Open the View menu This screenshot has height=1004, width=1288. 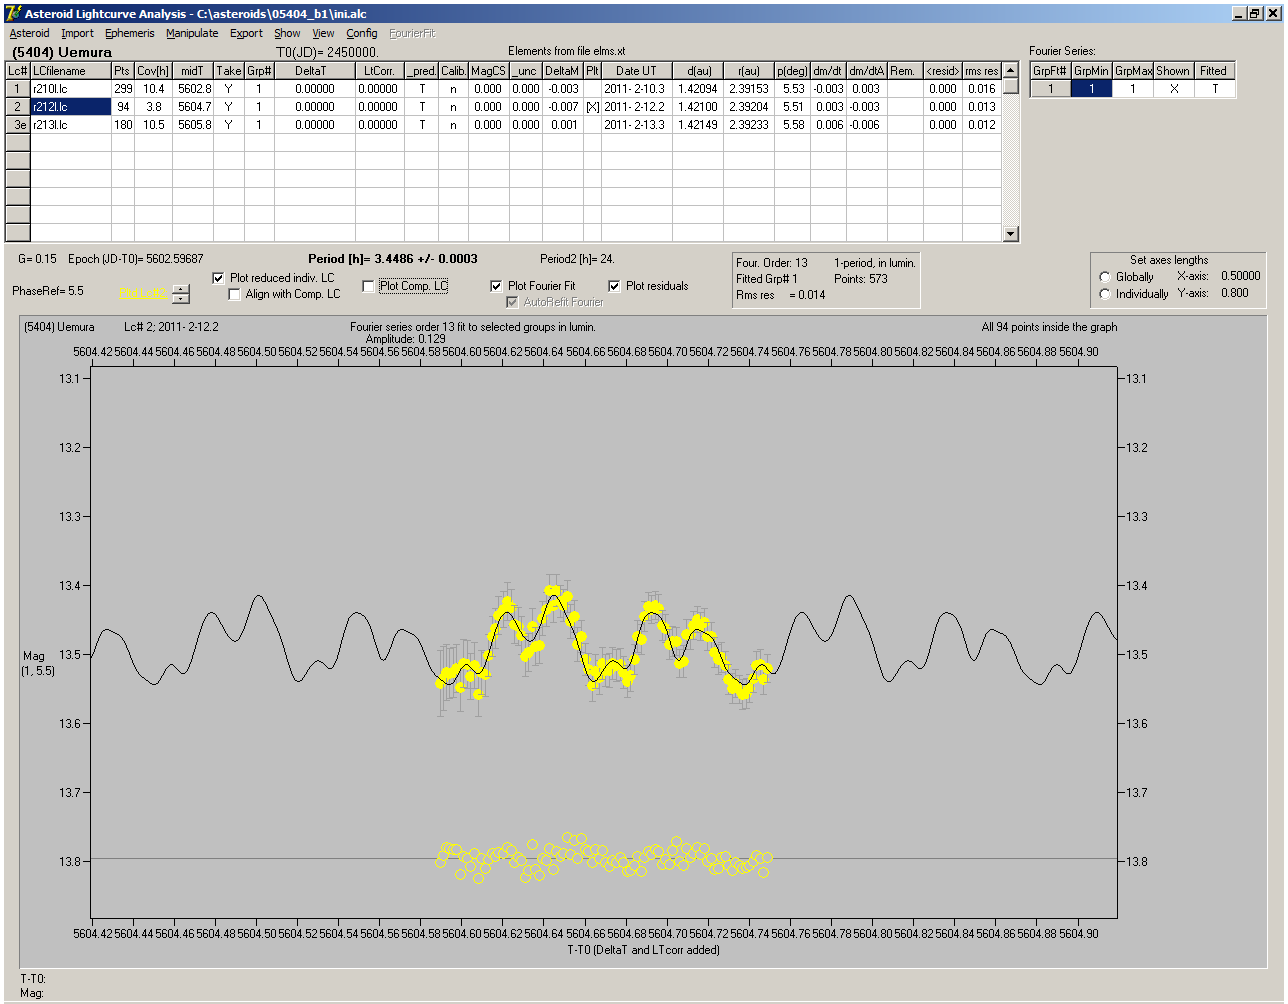tap(323, 33)
